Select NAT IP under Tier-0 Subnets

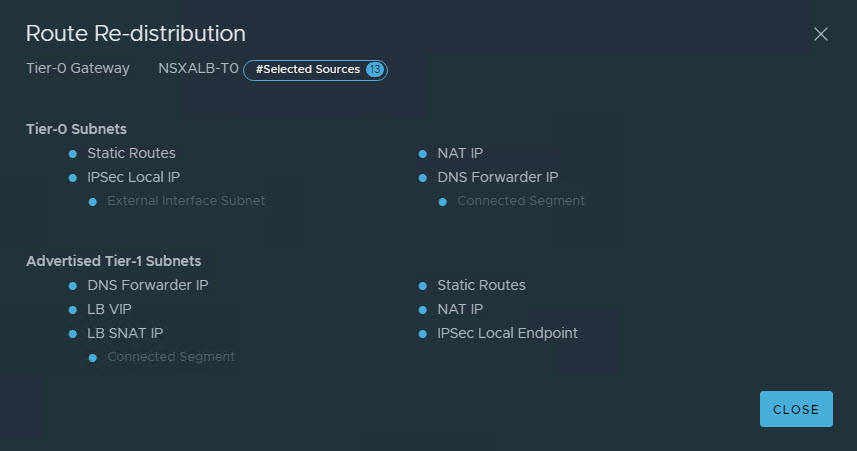click(x=460, y=153)
